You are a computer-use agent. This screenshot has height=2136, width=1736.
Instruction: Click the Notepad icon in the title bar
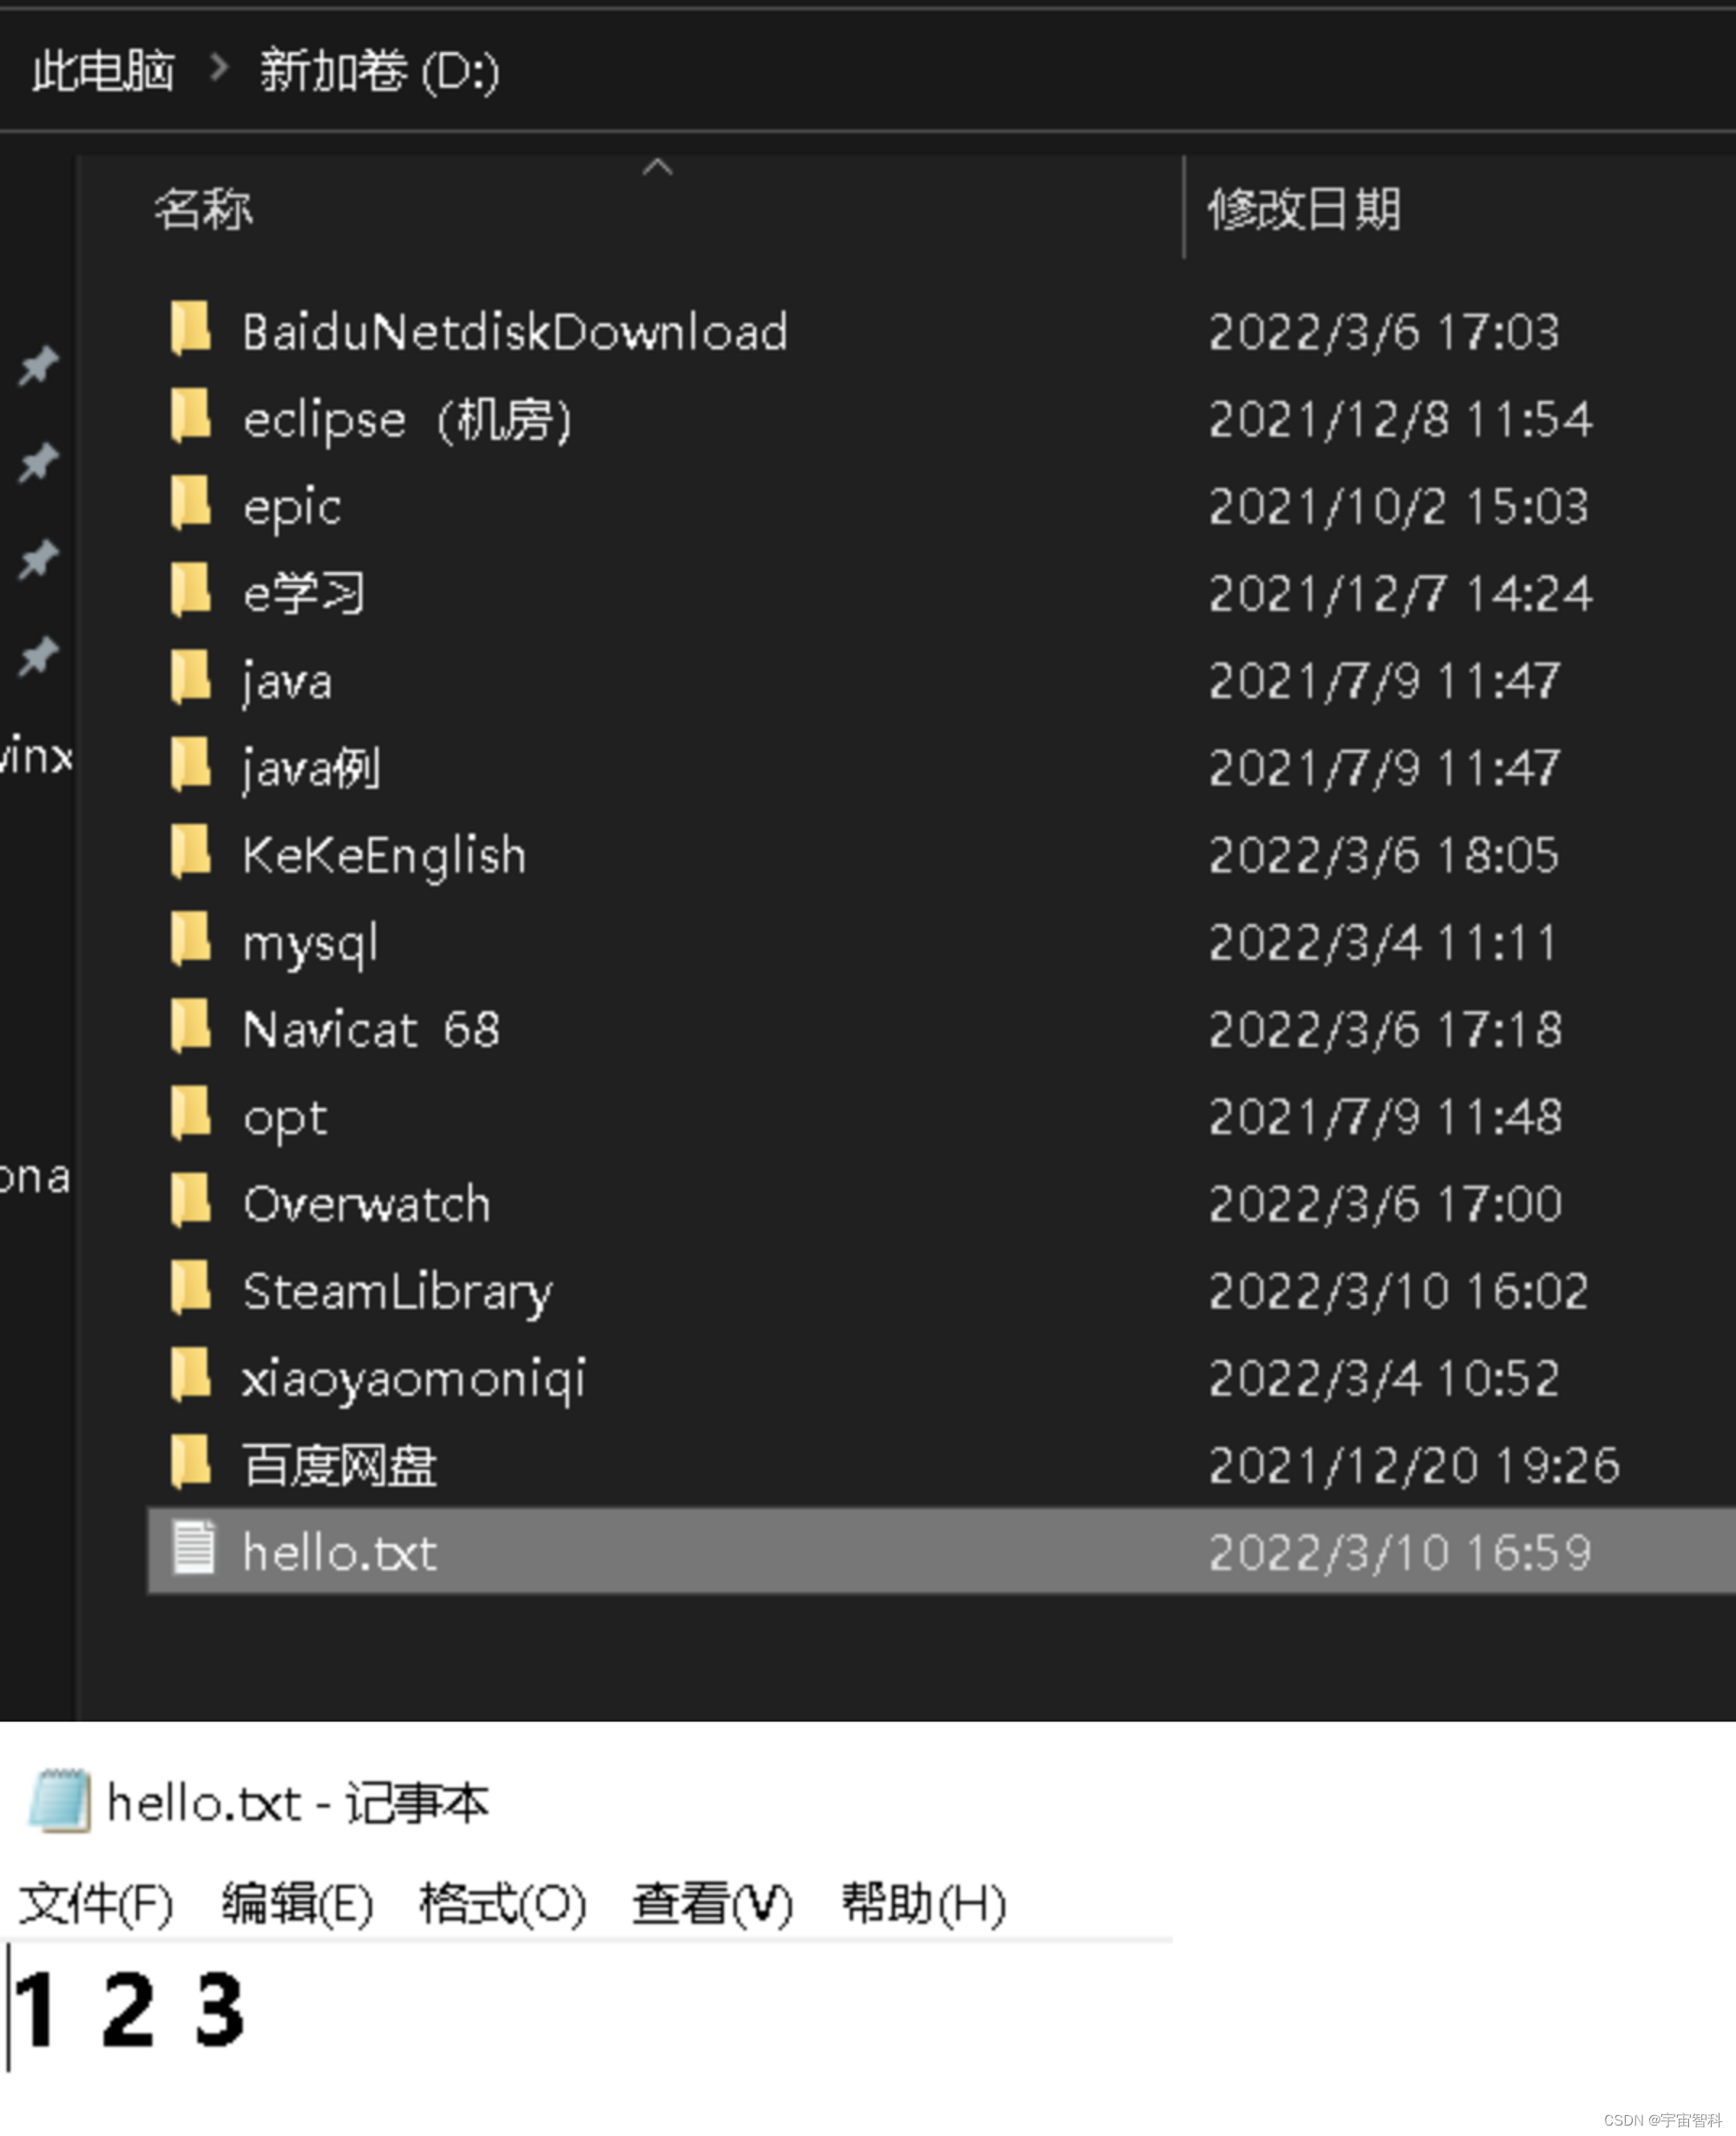tap(60, 1801)
